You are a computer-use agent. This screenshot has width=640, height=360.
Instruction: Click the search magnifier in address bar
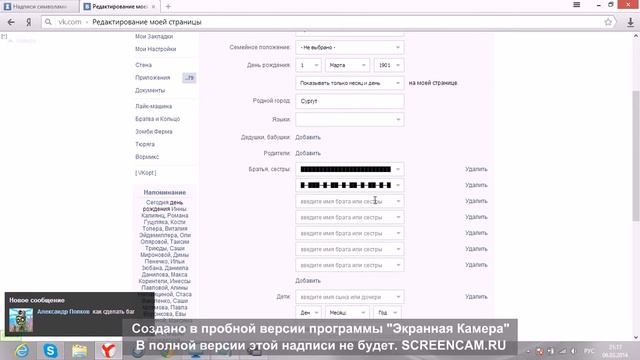48,22
